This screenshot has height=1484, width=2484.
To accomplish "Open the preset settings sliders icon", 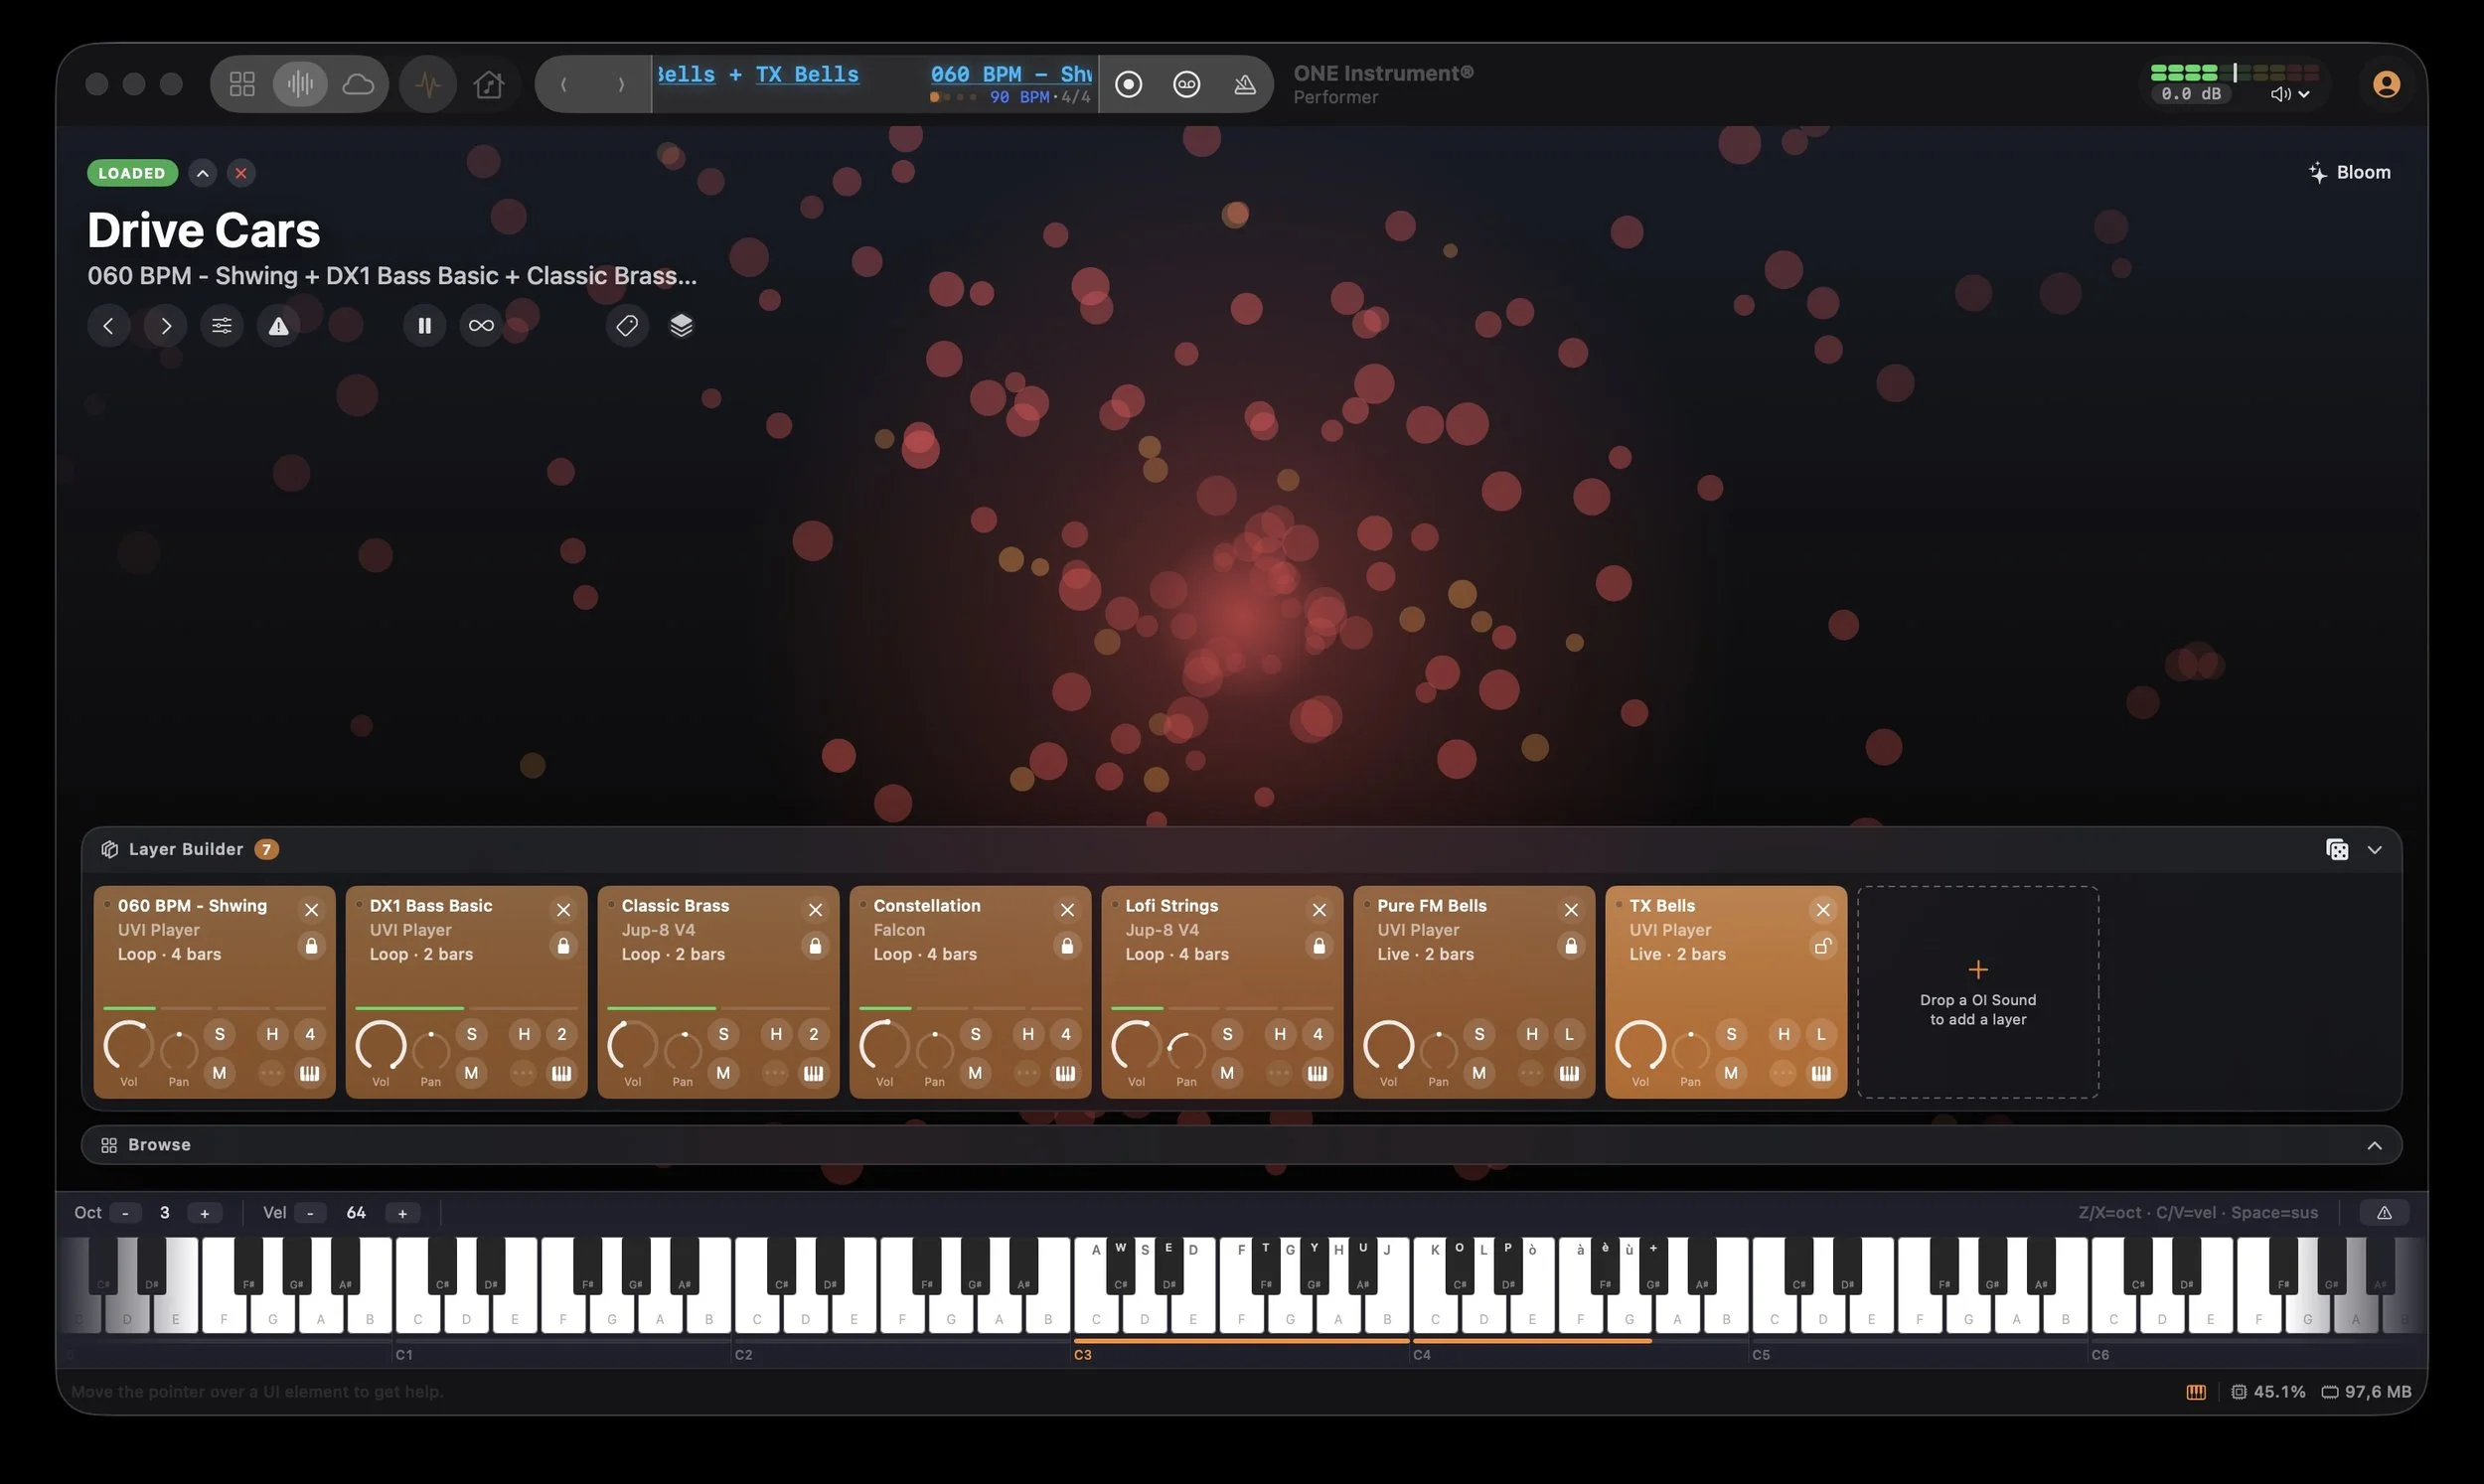I will pos(221,325).
